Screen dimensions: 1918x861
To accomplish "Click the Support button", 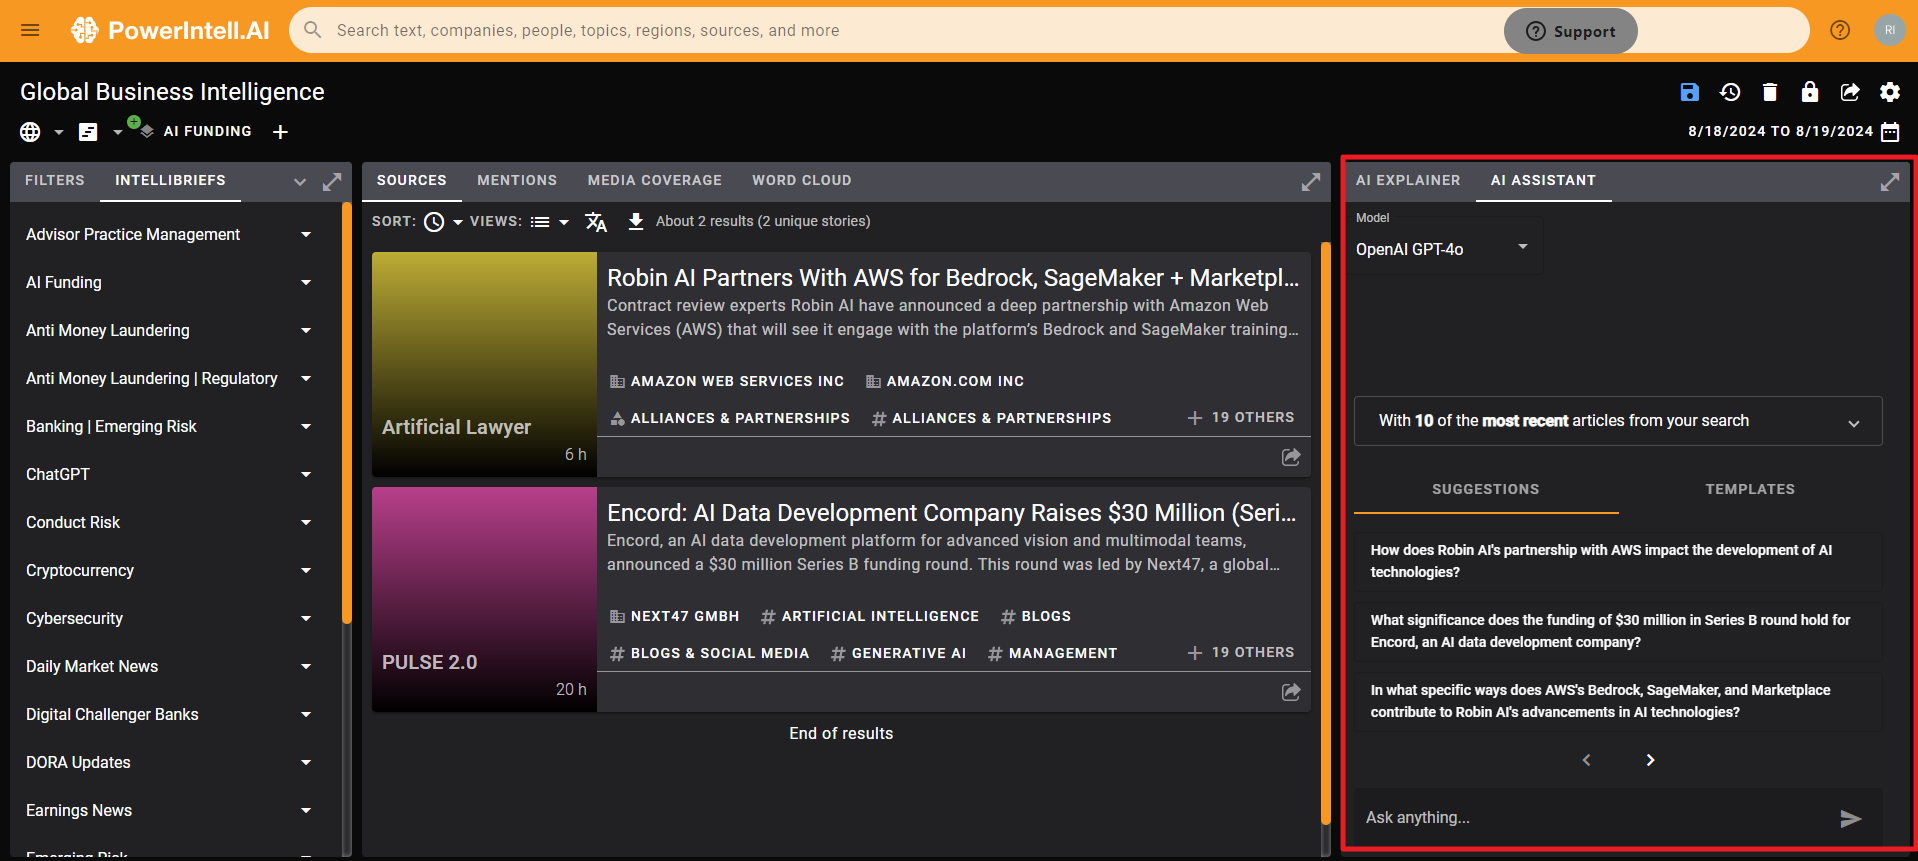I will click(1571, 31).
